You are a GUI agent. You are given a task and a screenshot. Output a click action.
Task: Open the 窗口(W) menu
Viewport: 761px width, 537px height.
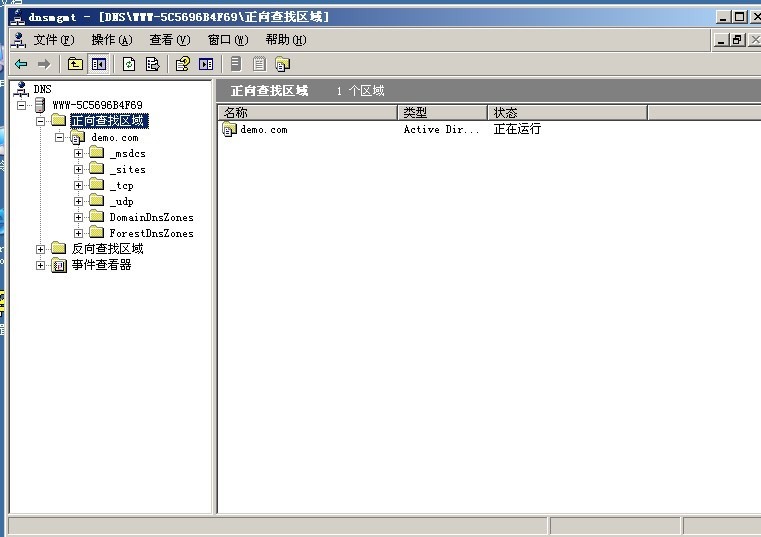pos(228,40)
